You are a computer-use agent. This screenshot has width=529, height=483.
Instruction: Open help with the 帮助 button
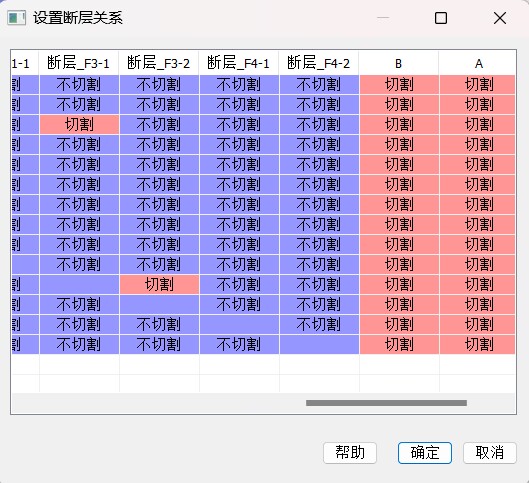pos(350,453)
